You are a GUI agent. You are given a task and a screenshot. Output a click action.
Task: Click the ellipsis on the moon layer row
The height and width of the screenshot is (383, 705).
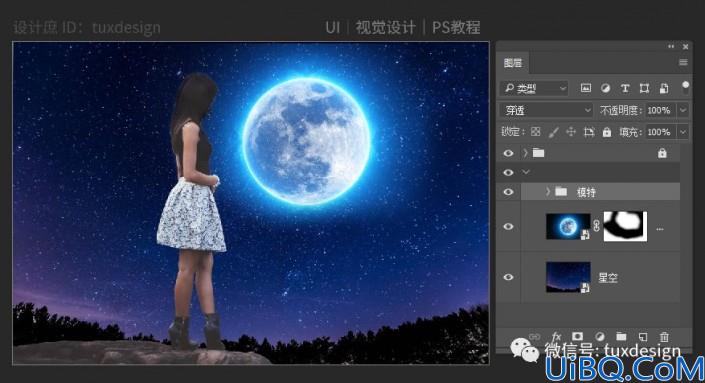660,229
